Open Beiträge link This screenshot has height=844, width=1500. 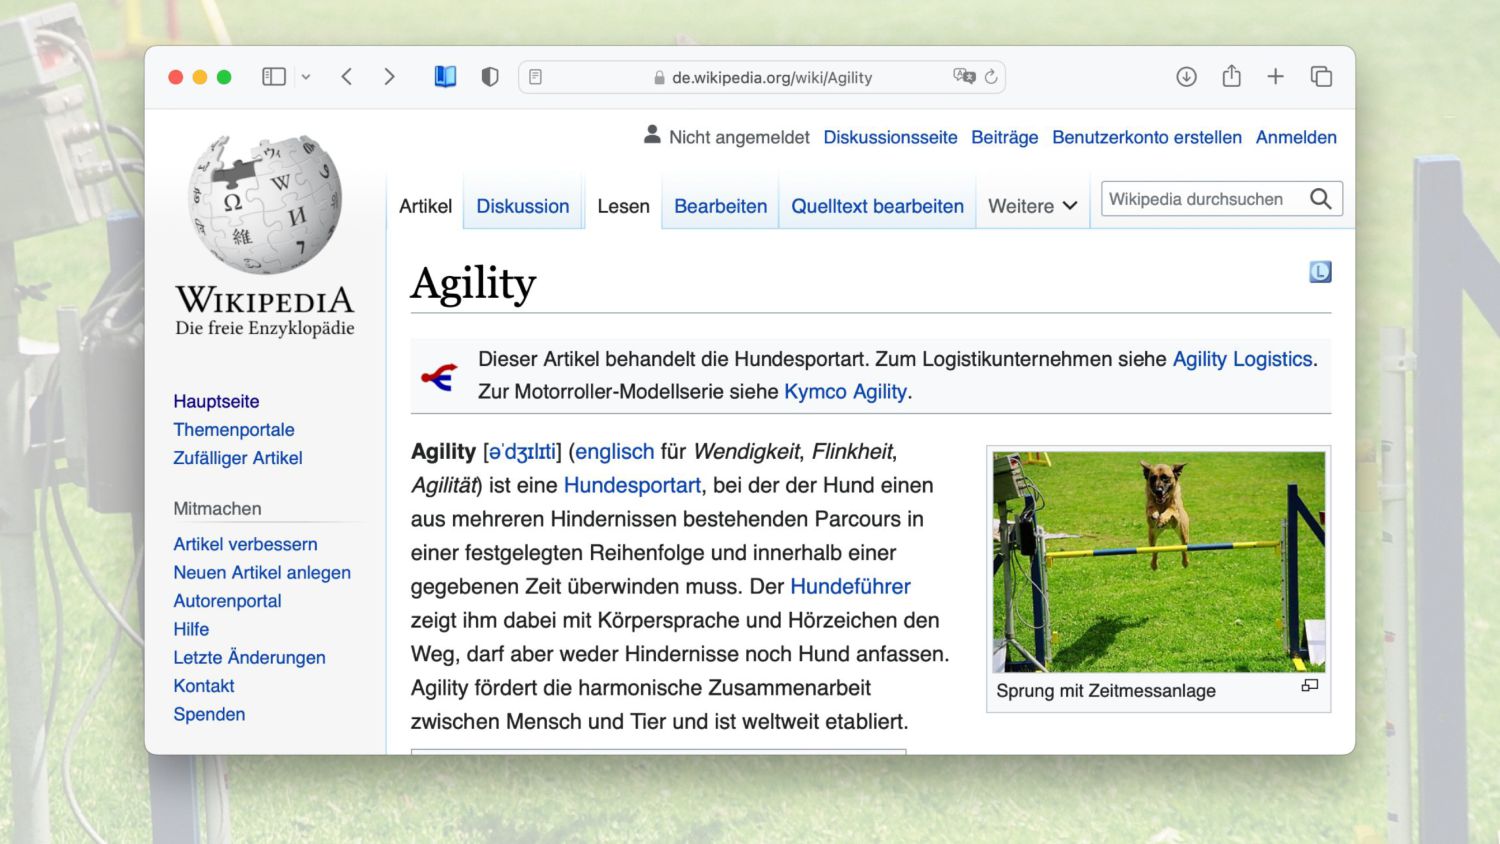click(x=1004, y=137)
